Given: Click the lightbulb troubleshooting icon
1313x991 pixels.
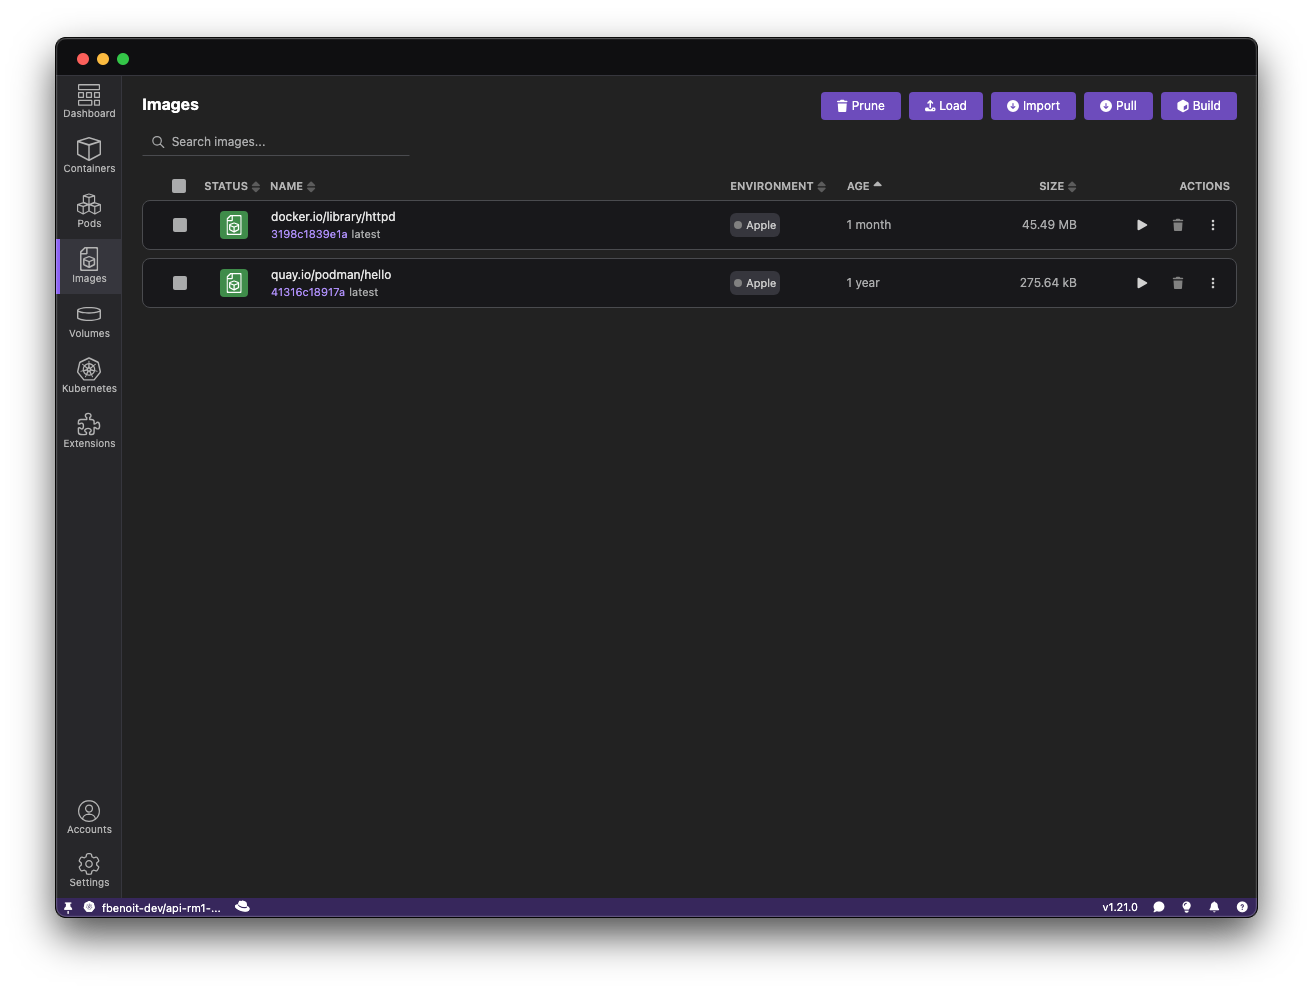Looking at the screenshot, I should 1187,907.
